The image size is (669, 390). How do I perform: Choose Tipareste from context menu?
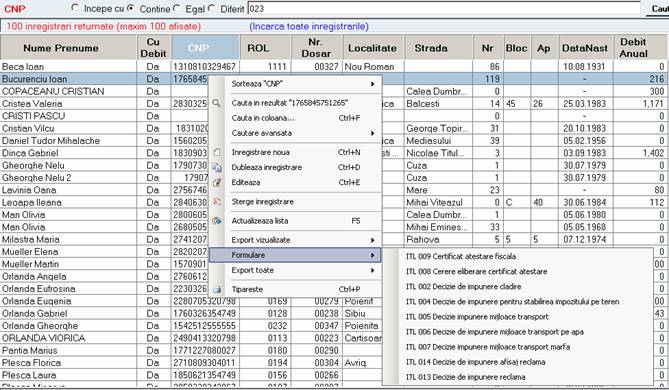(x=295, y=289)
